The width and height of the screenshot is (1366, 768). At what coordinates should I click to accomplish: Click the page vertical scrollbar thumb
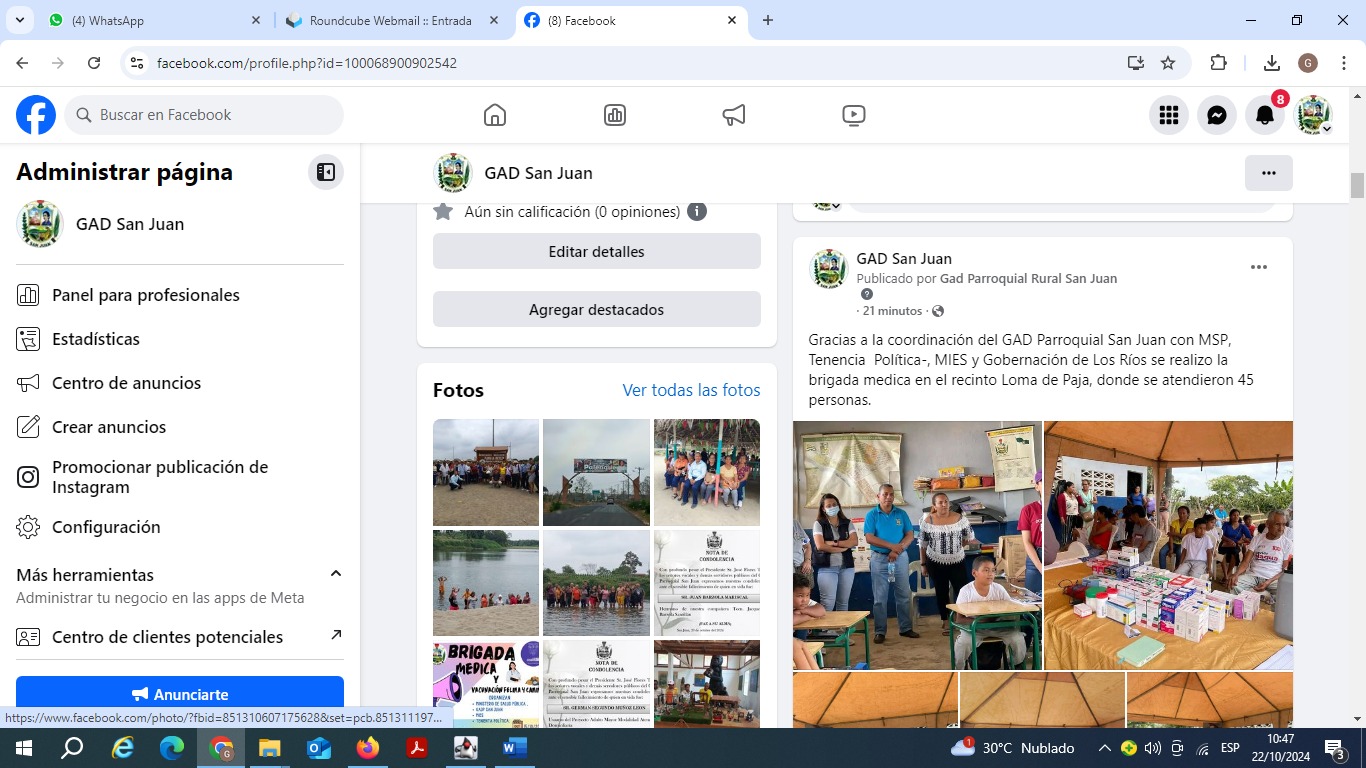pos(1357,185)
